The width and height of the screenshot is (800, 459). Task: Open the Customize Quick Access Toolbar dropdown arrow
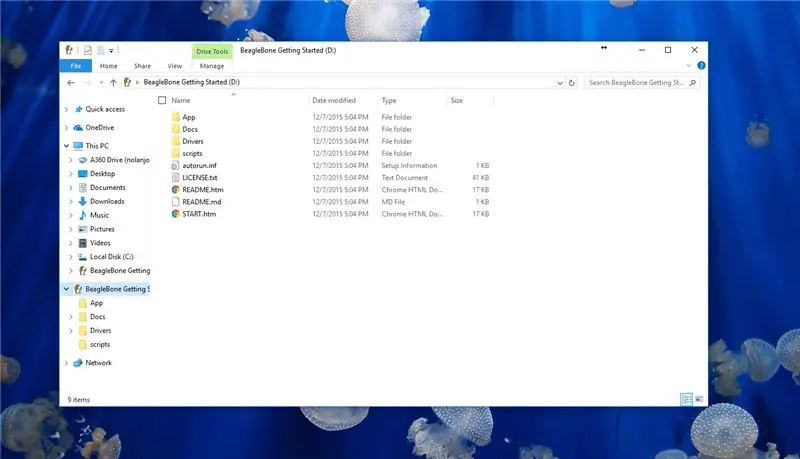111,50
